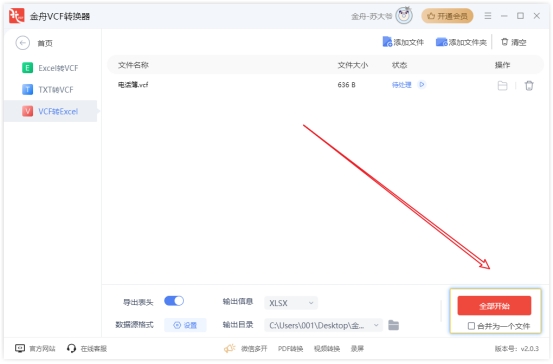This screenshot has width=553, height=364.
Task: Open the 输出目录 path dropdown
Action: (323, 325)
